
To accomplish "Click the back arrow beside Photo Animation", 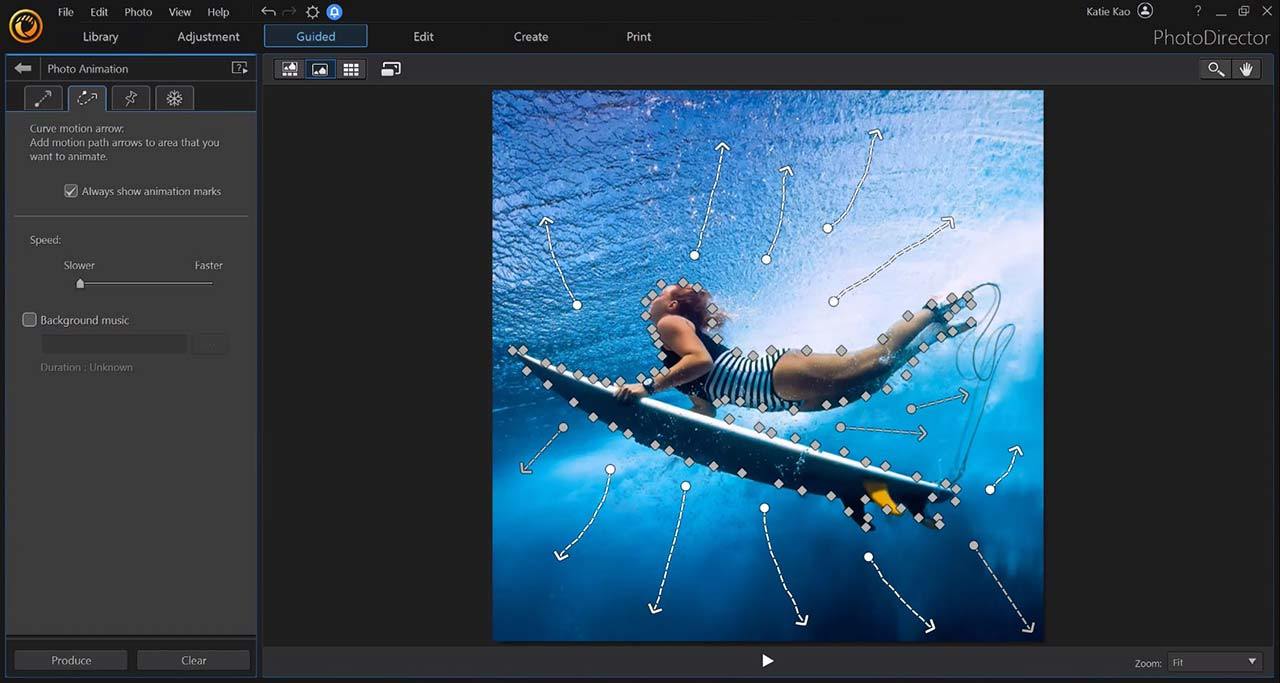I will click(23, 68).
